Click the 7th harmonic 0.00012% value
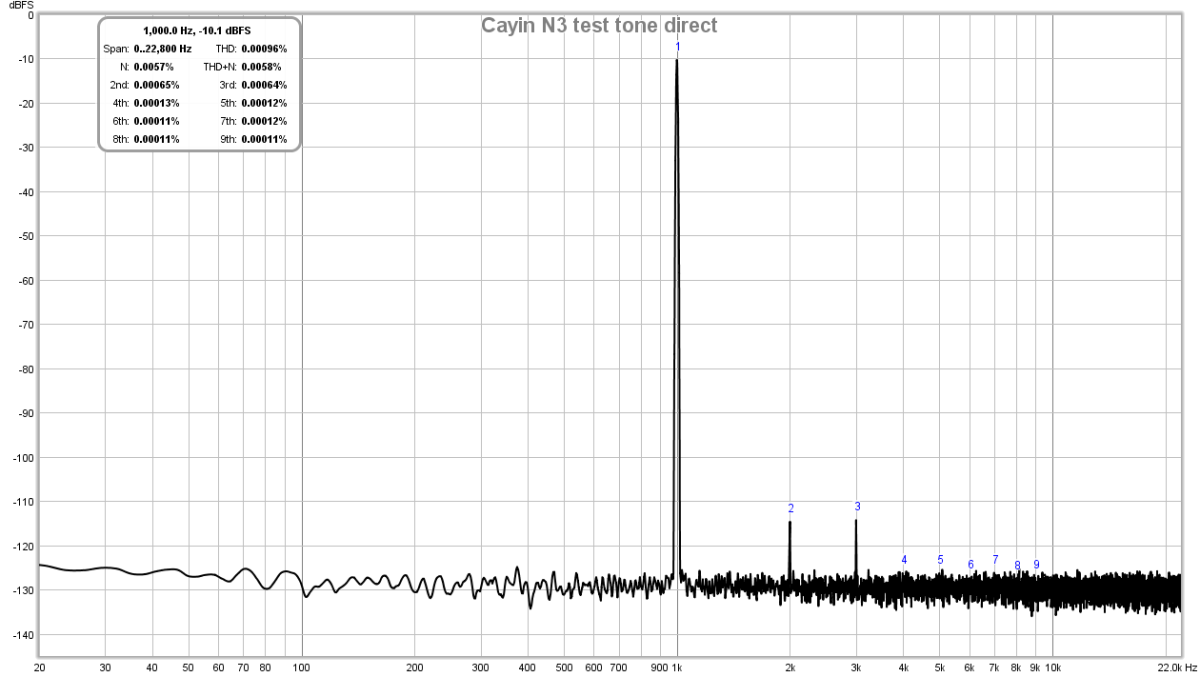 pyautogui.click(x=265, y=120)
